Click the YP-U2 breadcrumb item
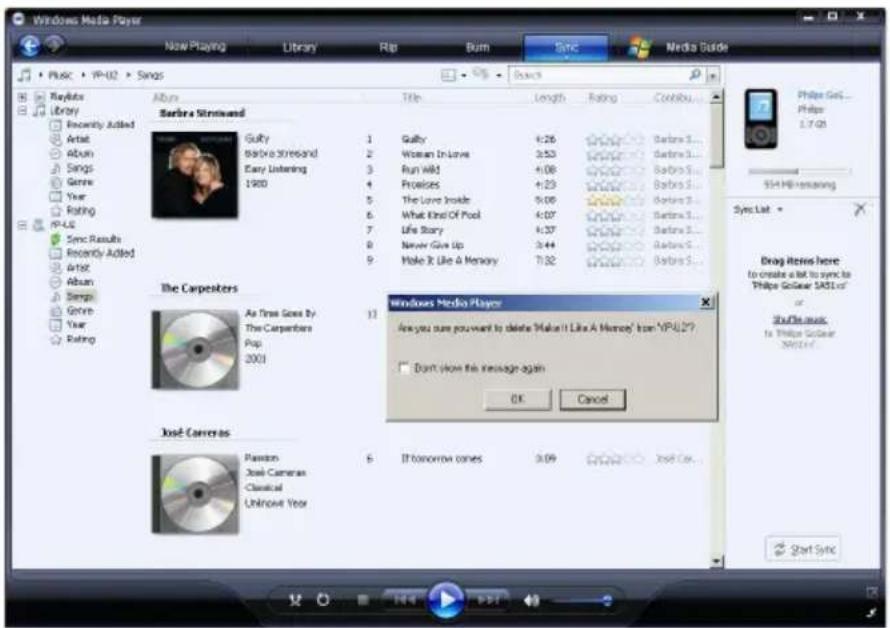The width and height of the screenshot is (890, 628). (x=105, y=75)
